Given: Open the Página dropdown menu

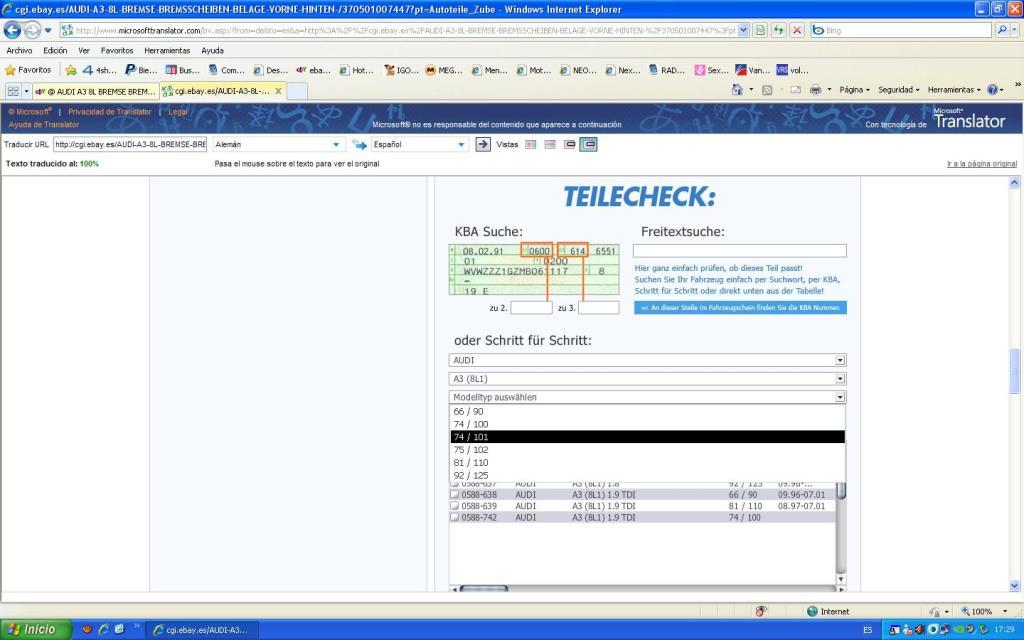Looking at the screenshot, I should [854, 89].
